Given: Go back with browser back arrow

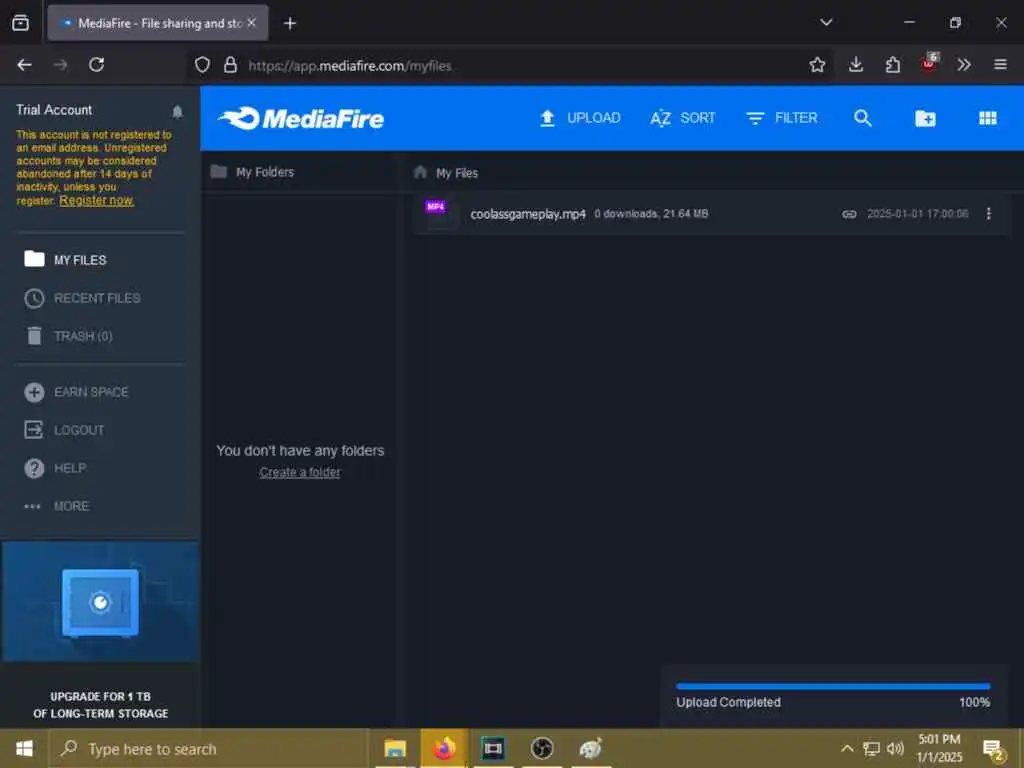Looking at the screenshot, I should coord(24,65).
